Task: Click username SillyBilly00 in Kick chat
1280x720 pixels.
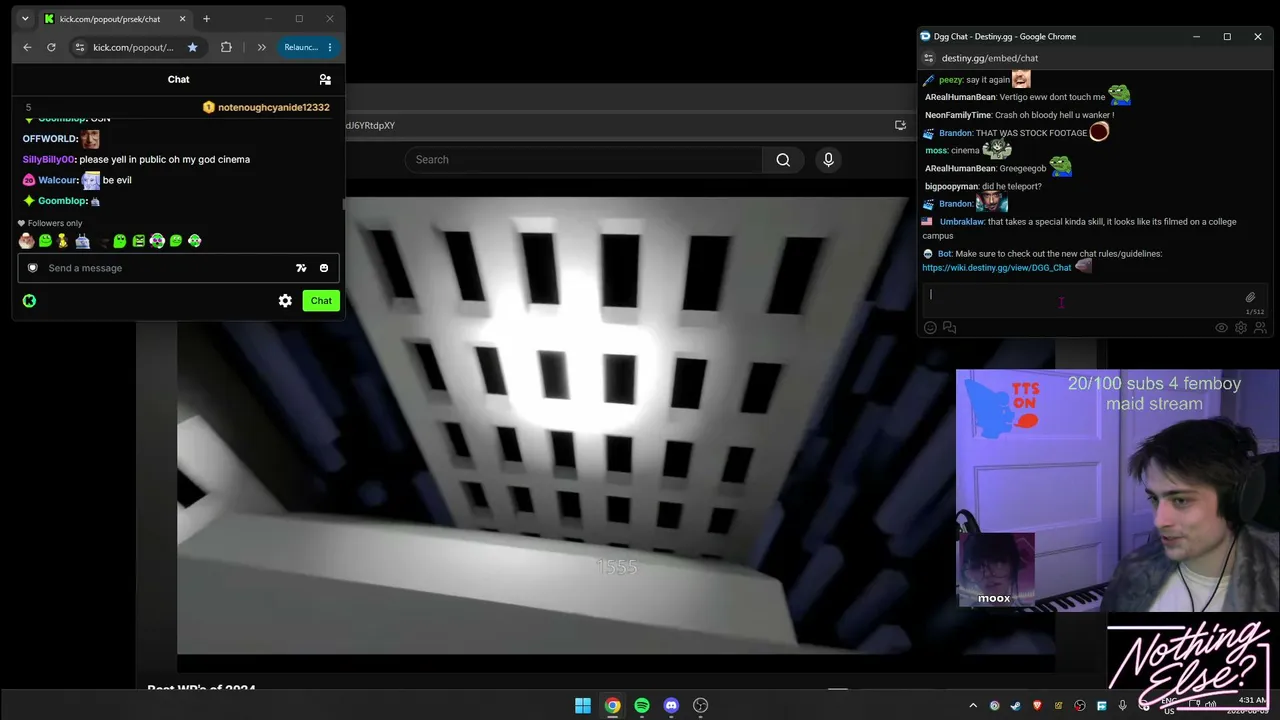Action: (x=49, y=159)
